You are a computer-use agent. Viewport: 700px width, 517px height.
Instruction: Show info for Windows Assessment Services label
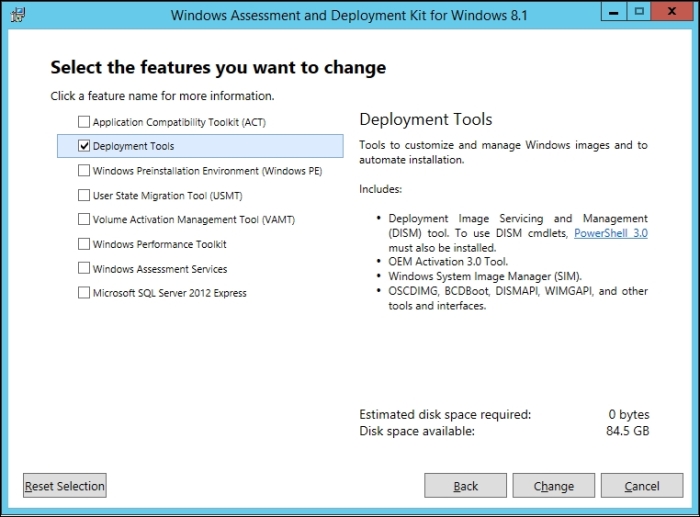160,269
